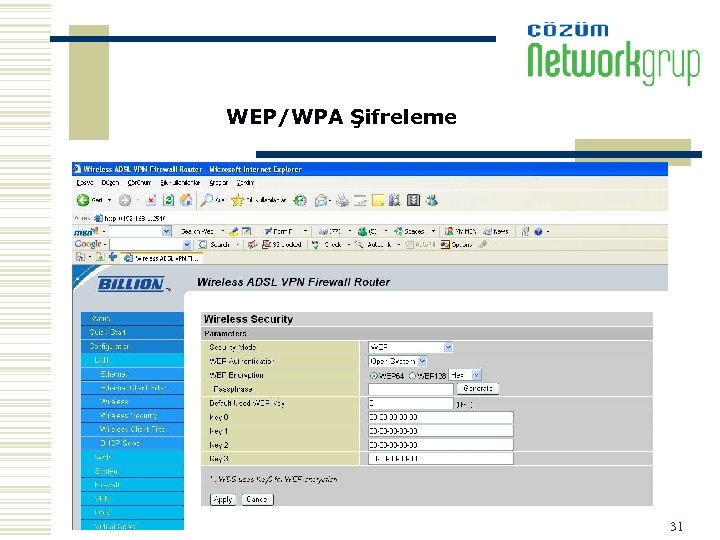Select the WEP128 radio button
720x540 pixels.
[x=412, y=376]
